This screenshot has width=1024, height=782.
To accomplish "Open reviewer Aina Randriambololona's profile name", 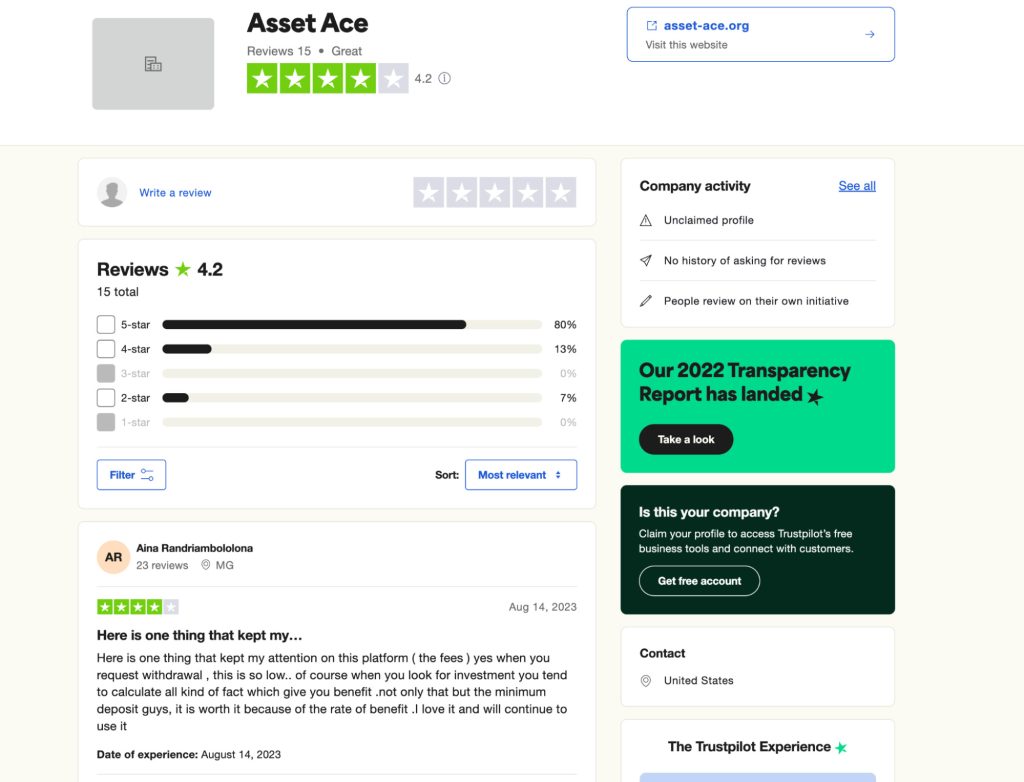I will coord(195,548).
